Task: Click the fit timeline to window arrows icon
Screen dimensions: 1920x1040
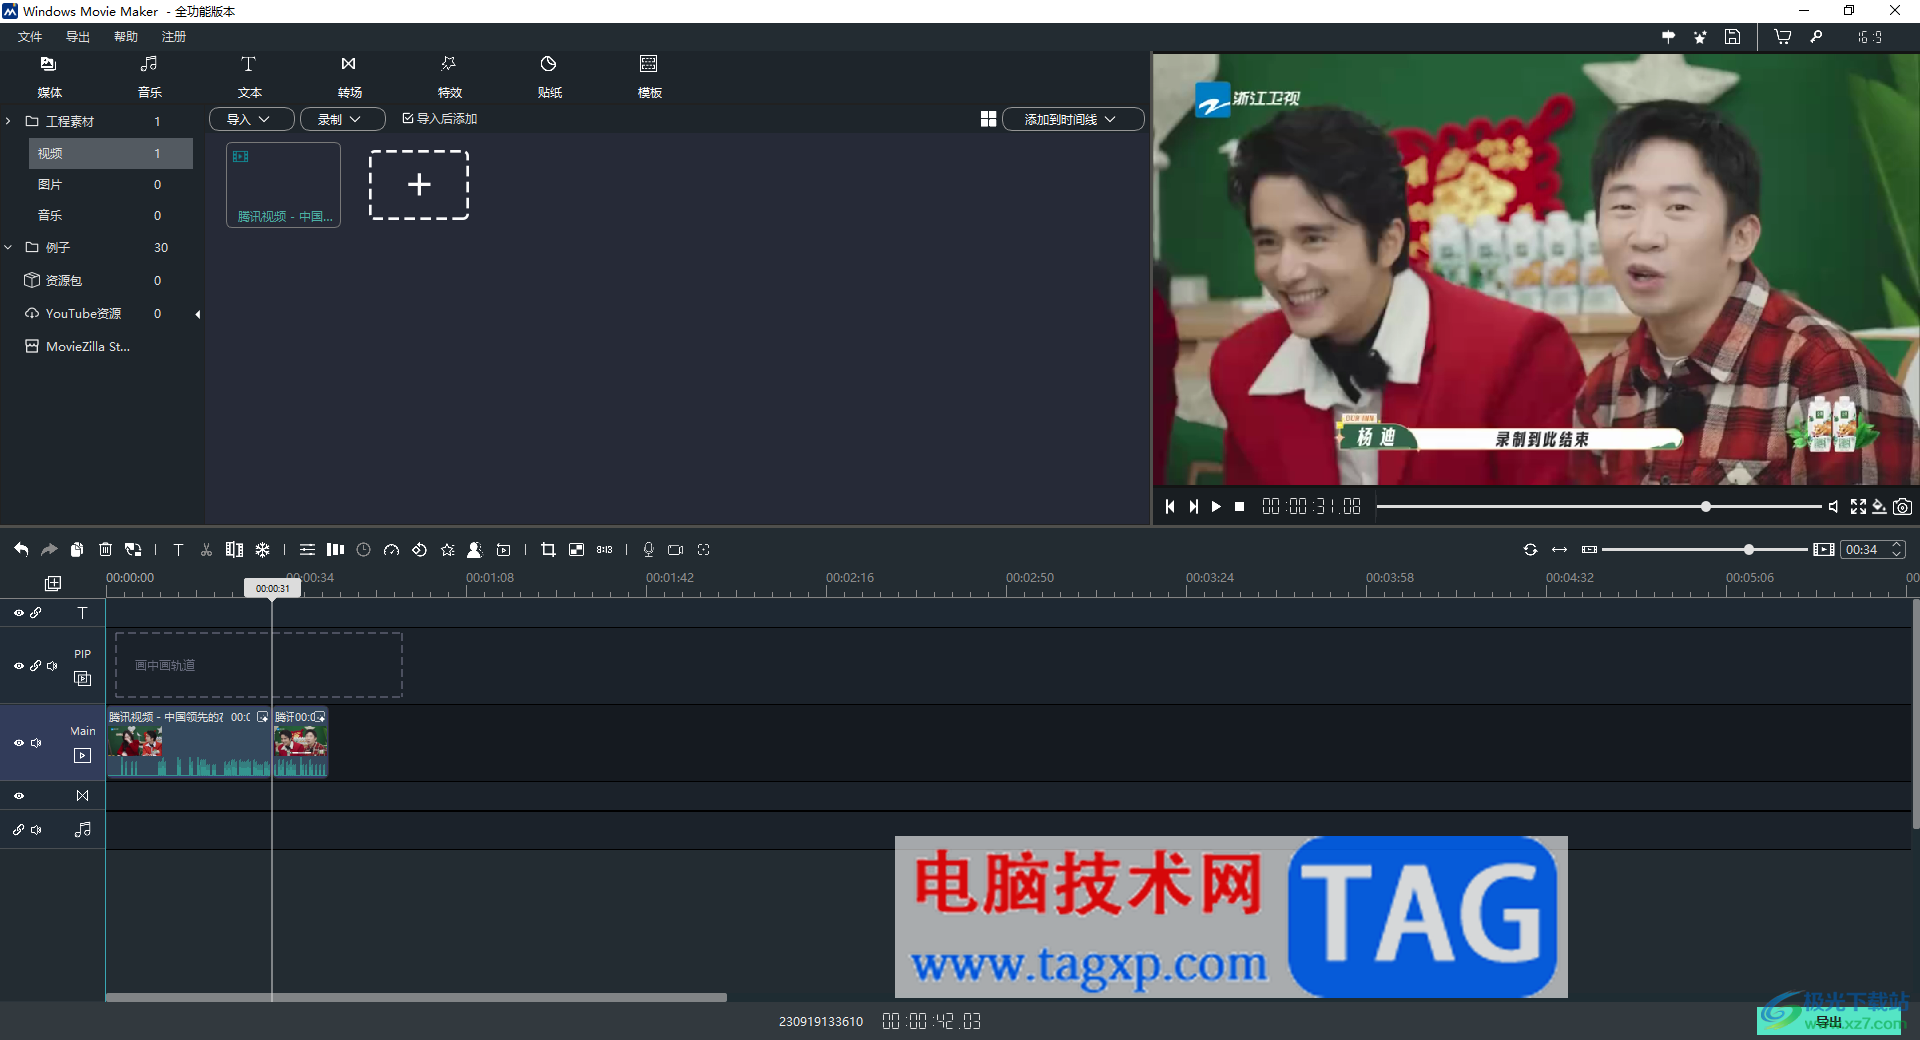Action: click(x=1559, y=549)
